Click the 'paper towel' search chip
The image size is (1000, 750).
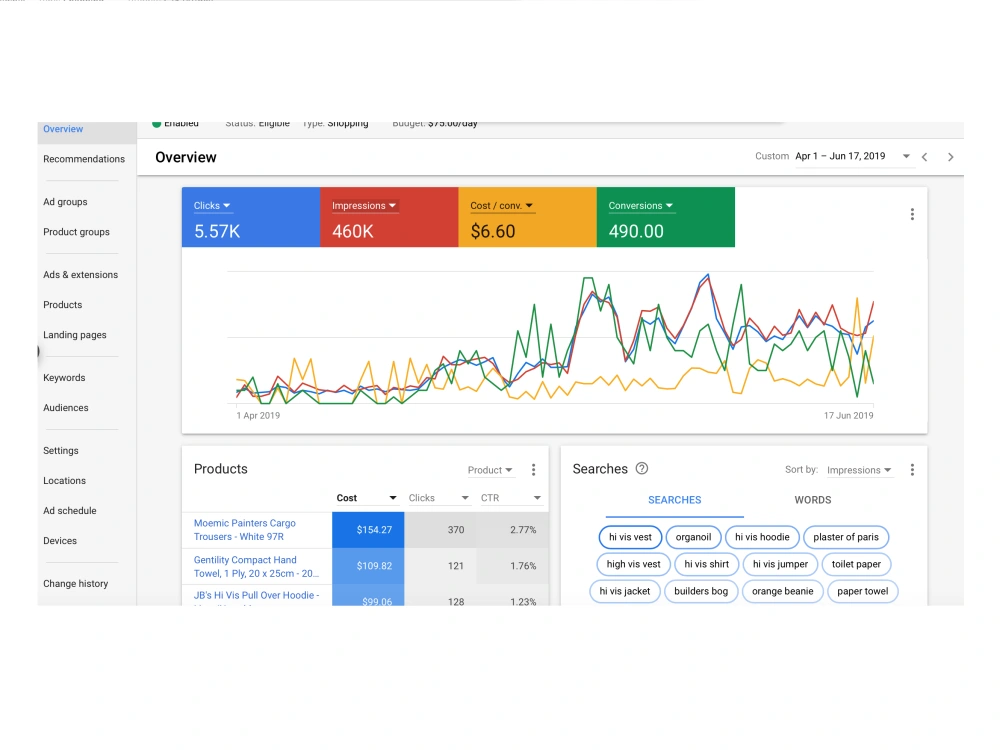click(862, 591)
